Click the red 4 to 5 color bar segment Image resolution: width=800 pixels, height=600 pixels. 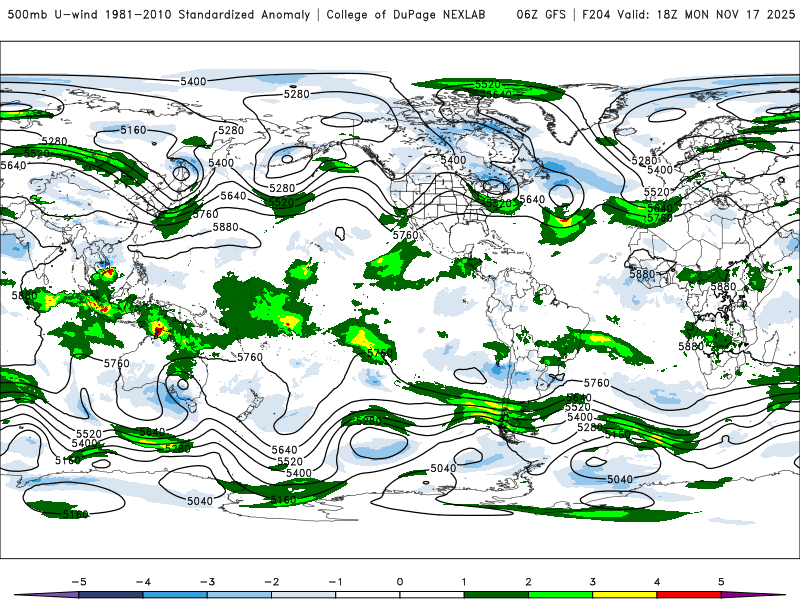(689, 595)
